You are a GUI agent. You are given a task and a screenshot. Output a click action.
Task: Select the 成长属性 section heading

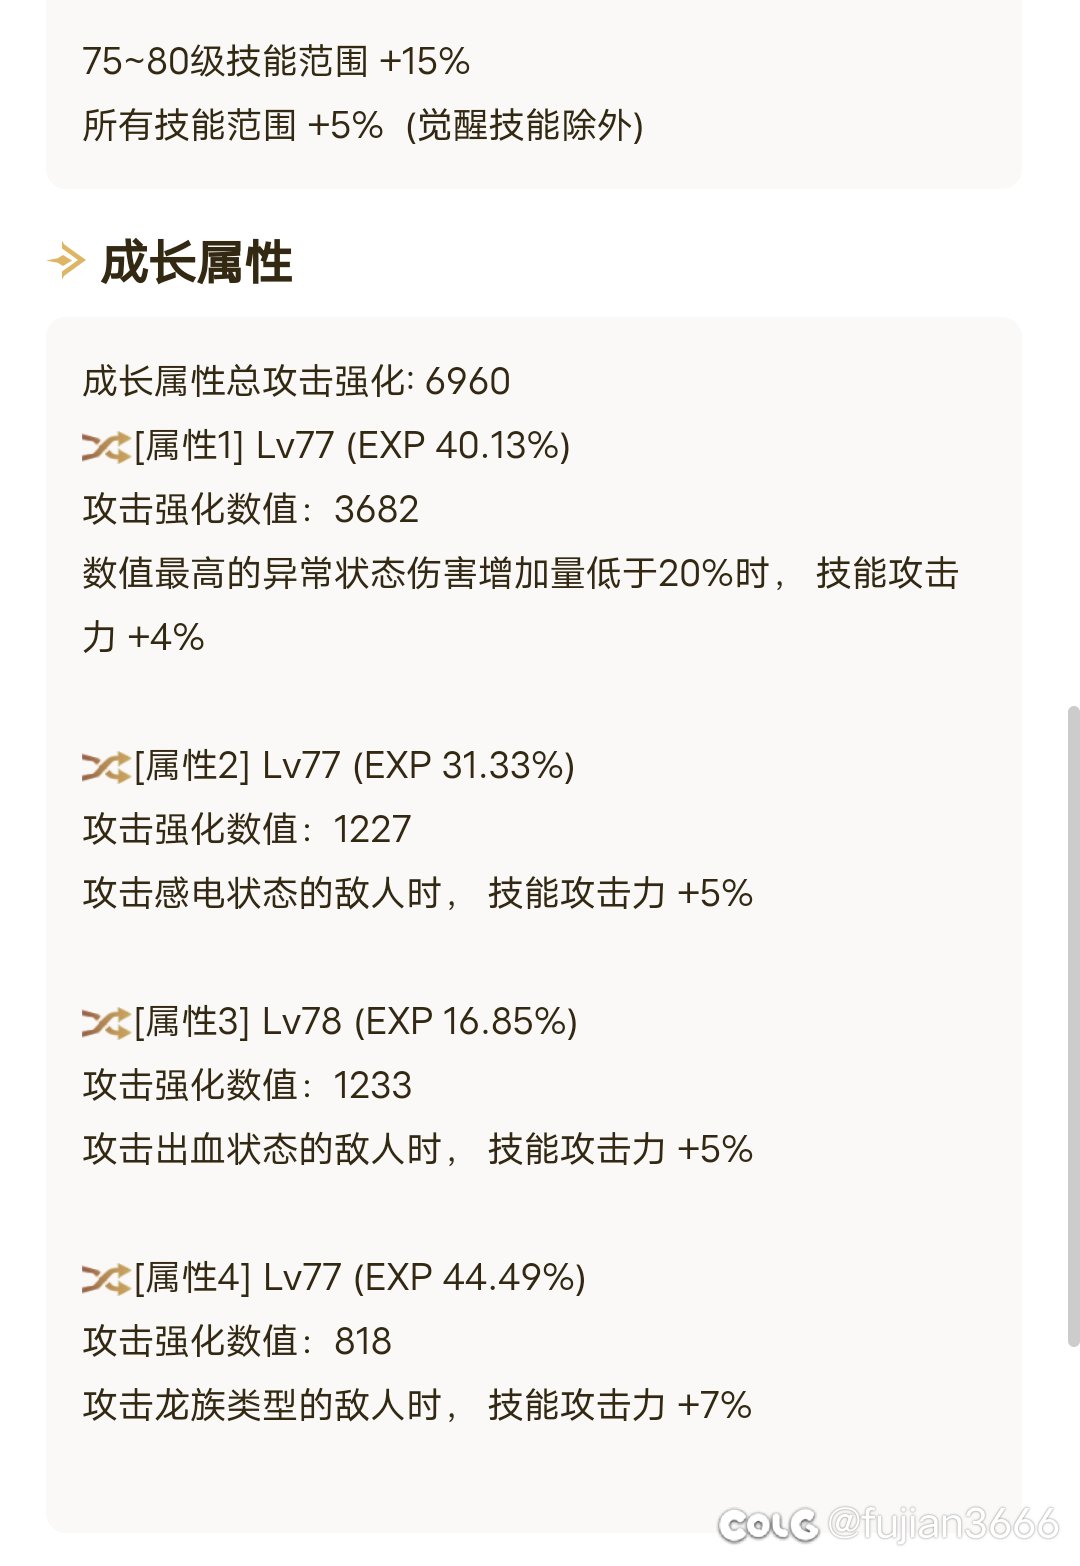point(197,263)
